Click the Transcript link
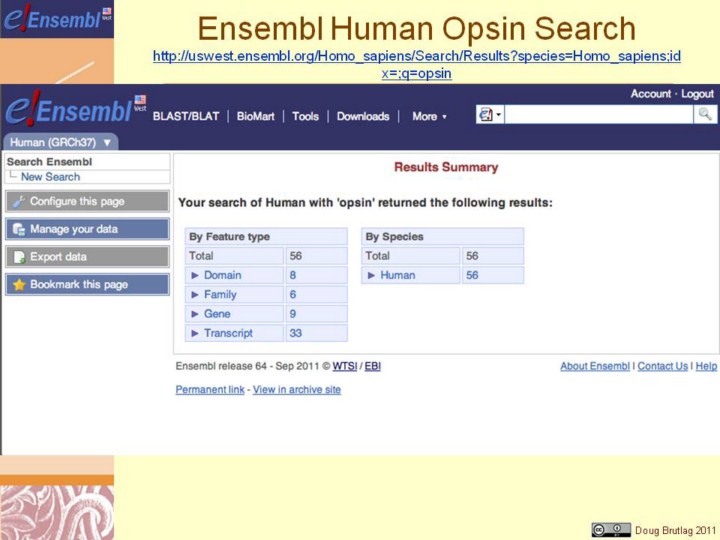 coord(228,333)
